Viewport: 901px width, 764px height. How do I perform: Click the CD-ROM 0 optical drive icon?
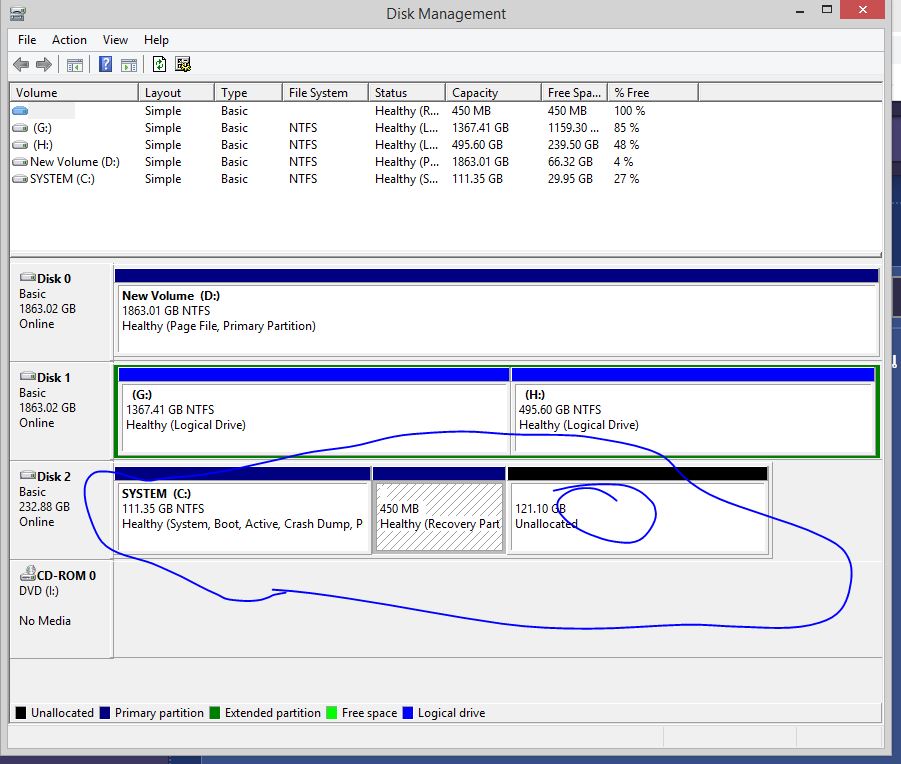[x=28, y=573]
